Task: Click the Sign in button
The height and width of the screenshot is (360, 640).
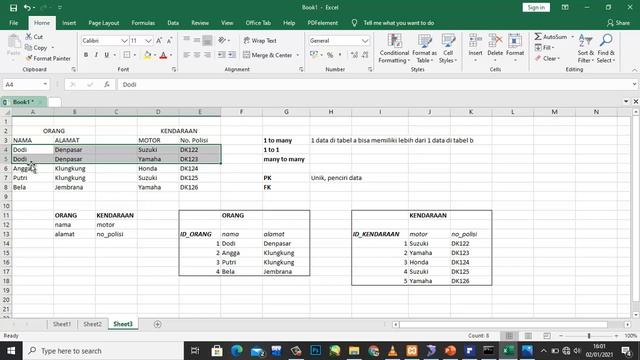Action: pos(536,7)
